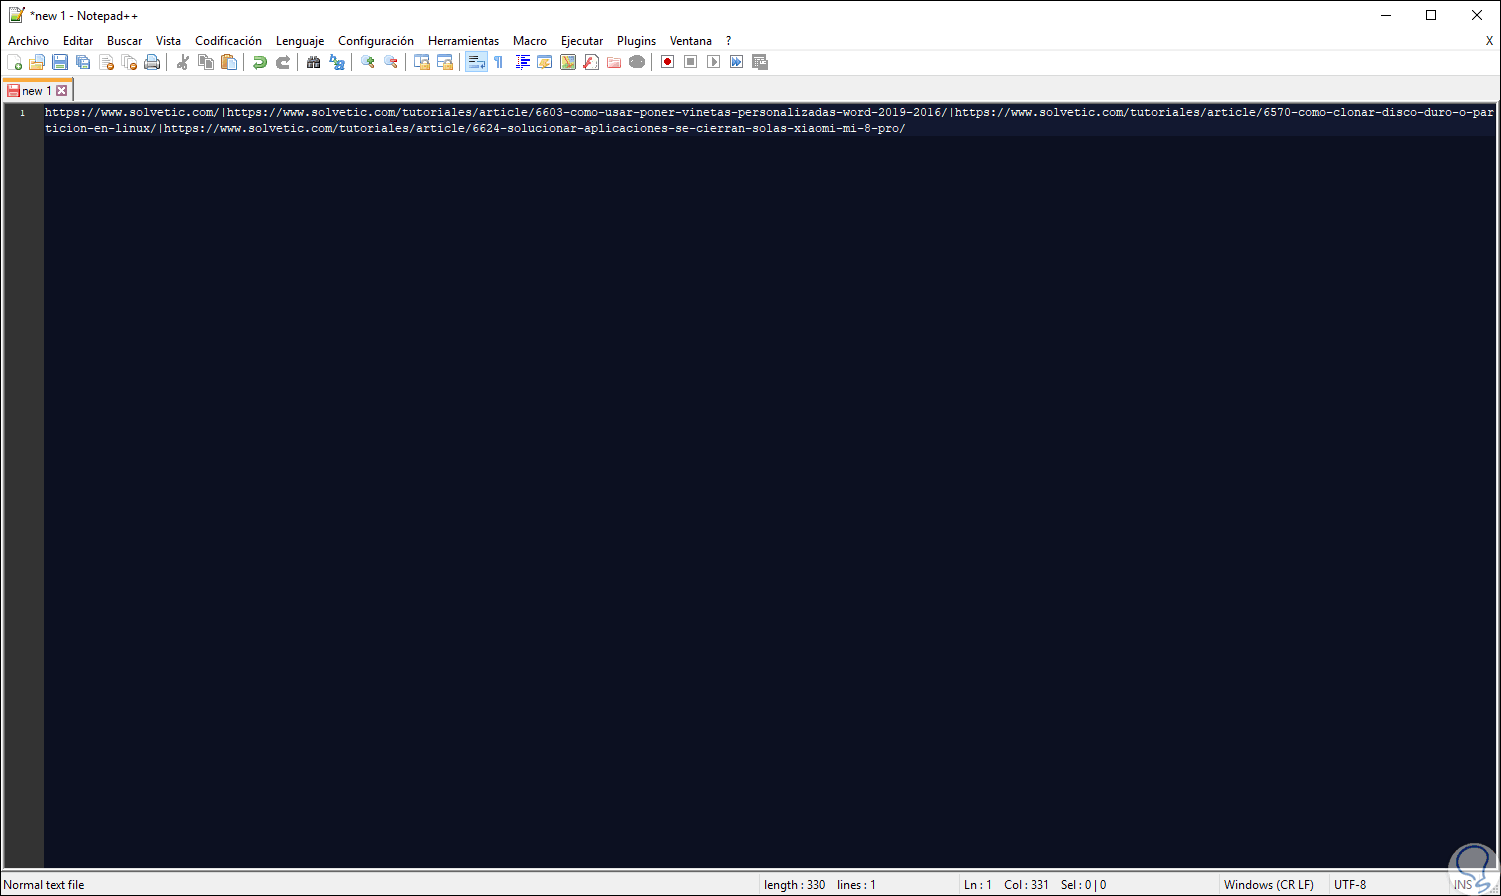The image size is (1501, 896).
Task: Show the Document Map panel
Action: click(568, 62)
